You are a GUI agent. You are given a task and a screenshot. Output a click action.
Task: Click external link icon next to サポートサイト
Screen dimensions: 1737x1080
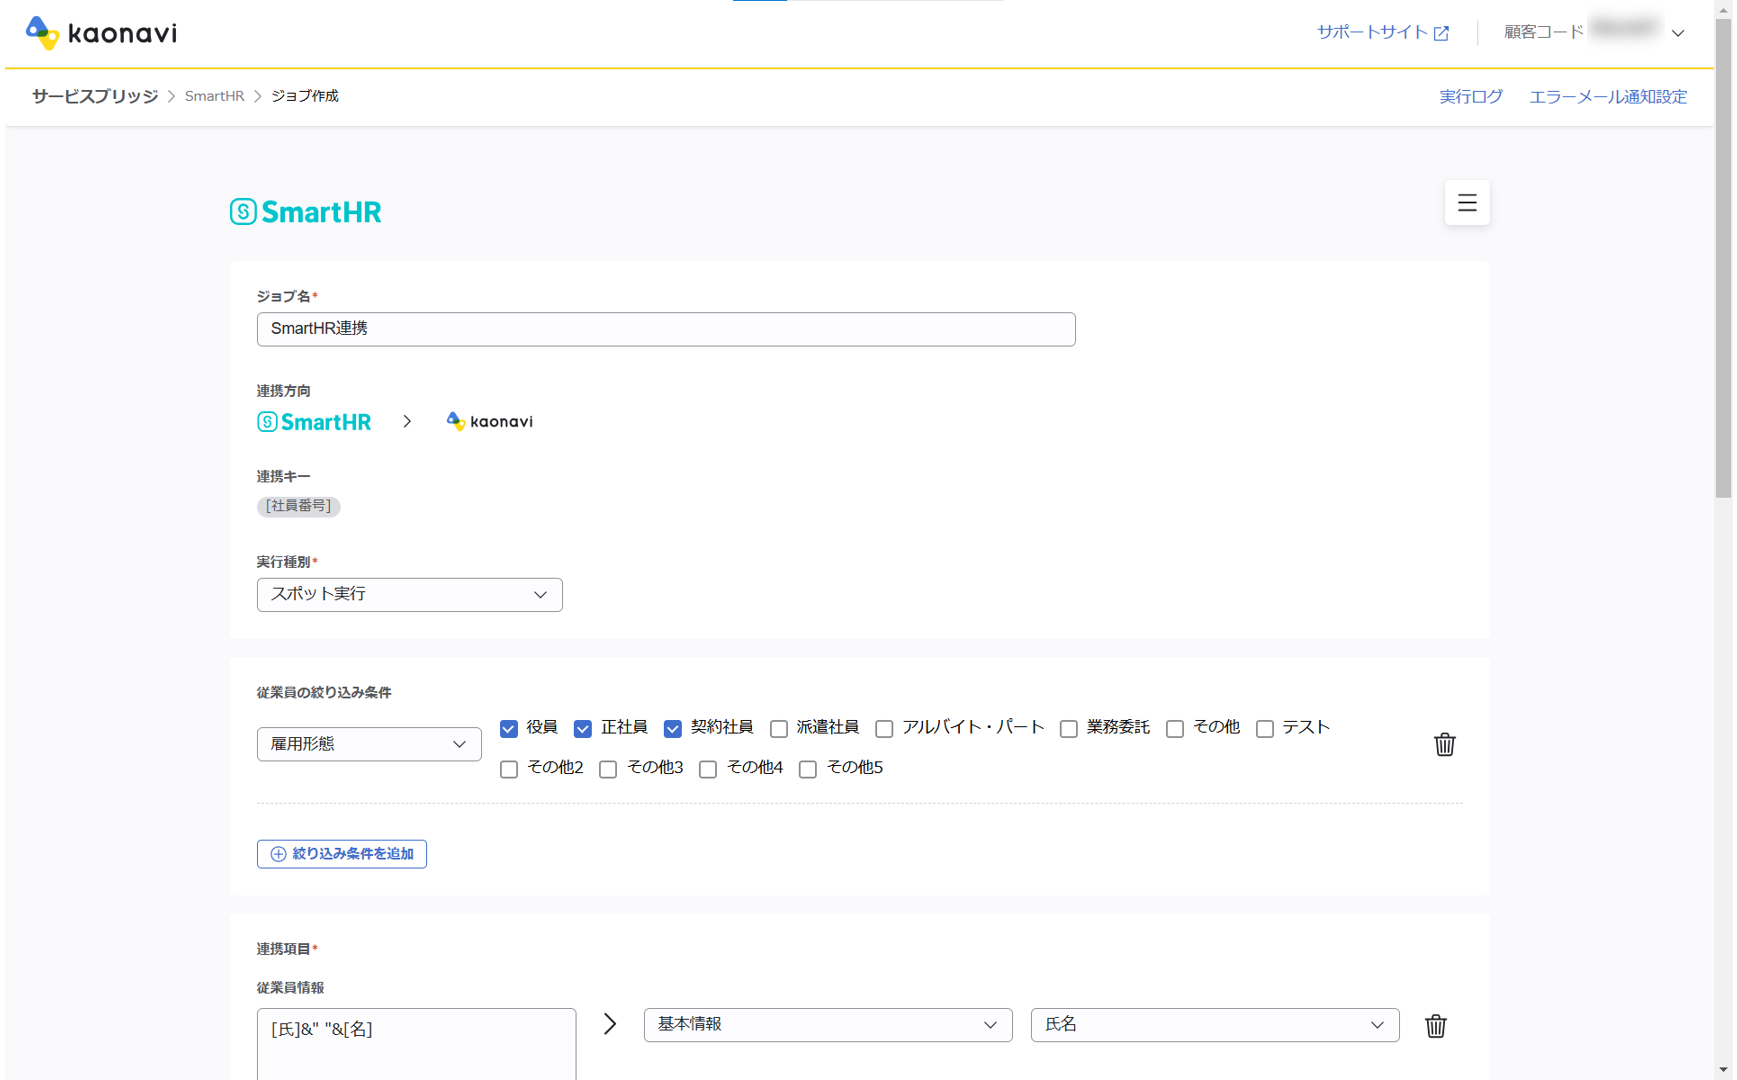tap(1441, 33)
